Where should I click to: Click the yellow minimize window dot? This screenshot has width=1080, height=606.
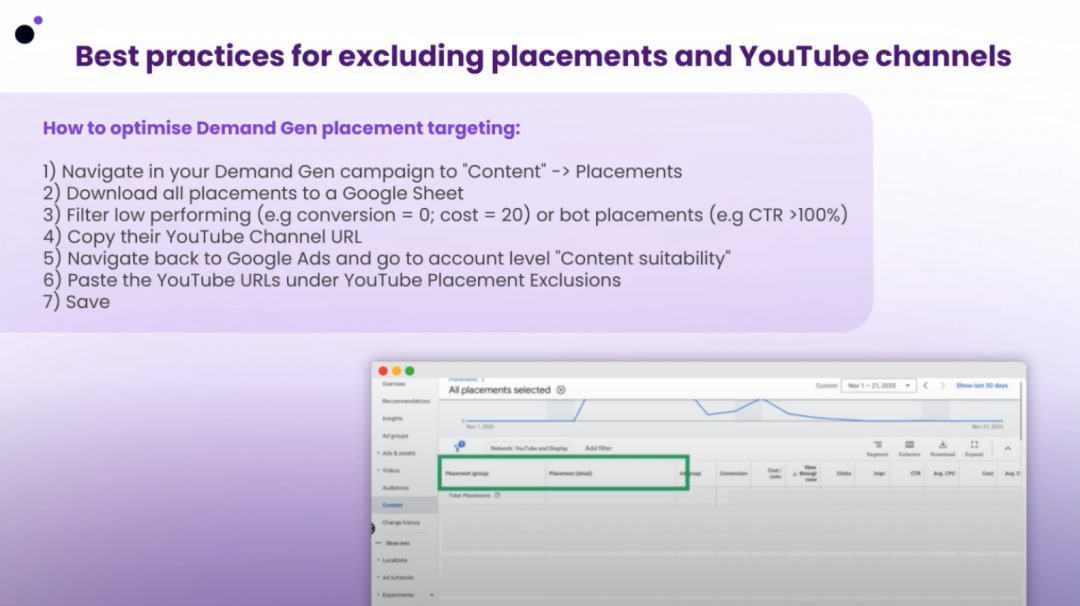pos(397,370)
